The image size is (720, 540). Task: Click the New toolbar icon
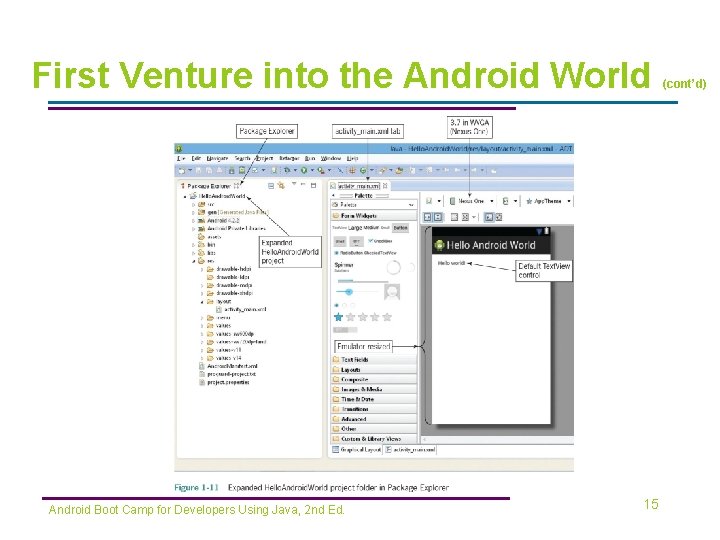pos(182,170)
